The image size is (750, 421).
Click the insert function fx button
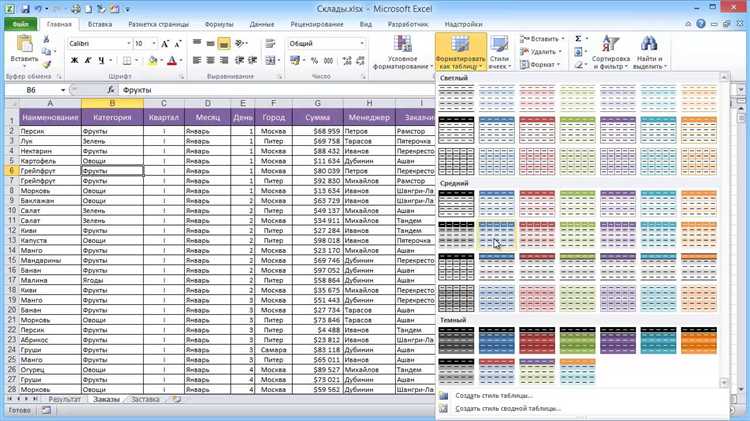(x=110, y=90)
